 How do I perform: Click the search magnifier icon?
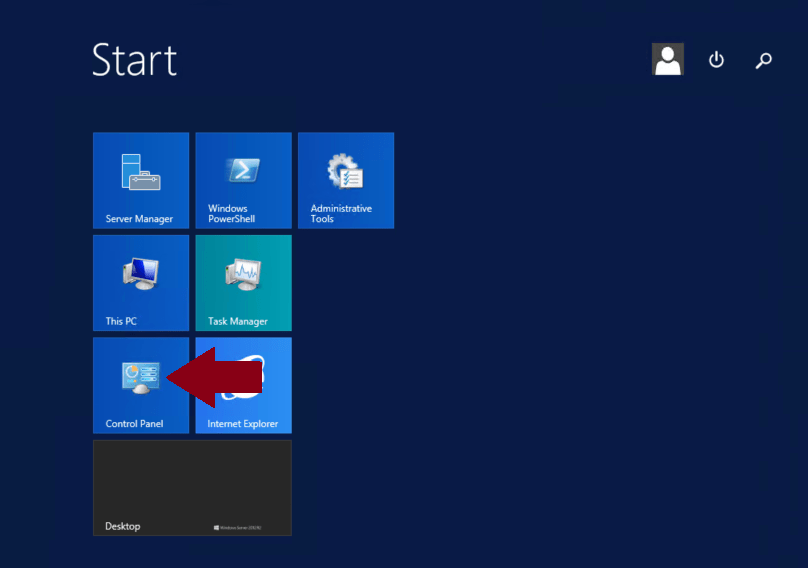pos(763,61)
